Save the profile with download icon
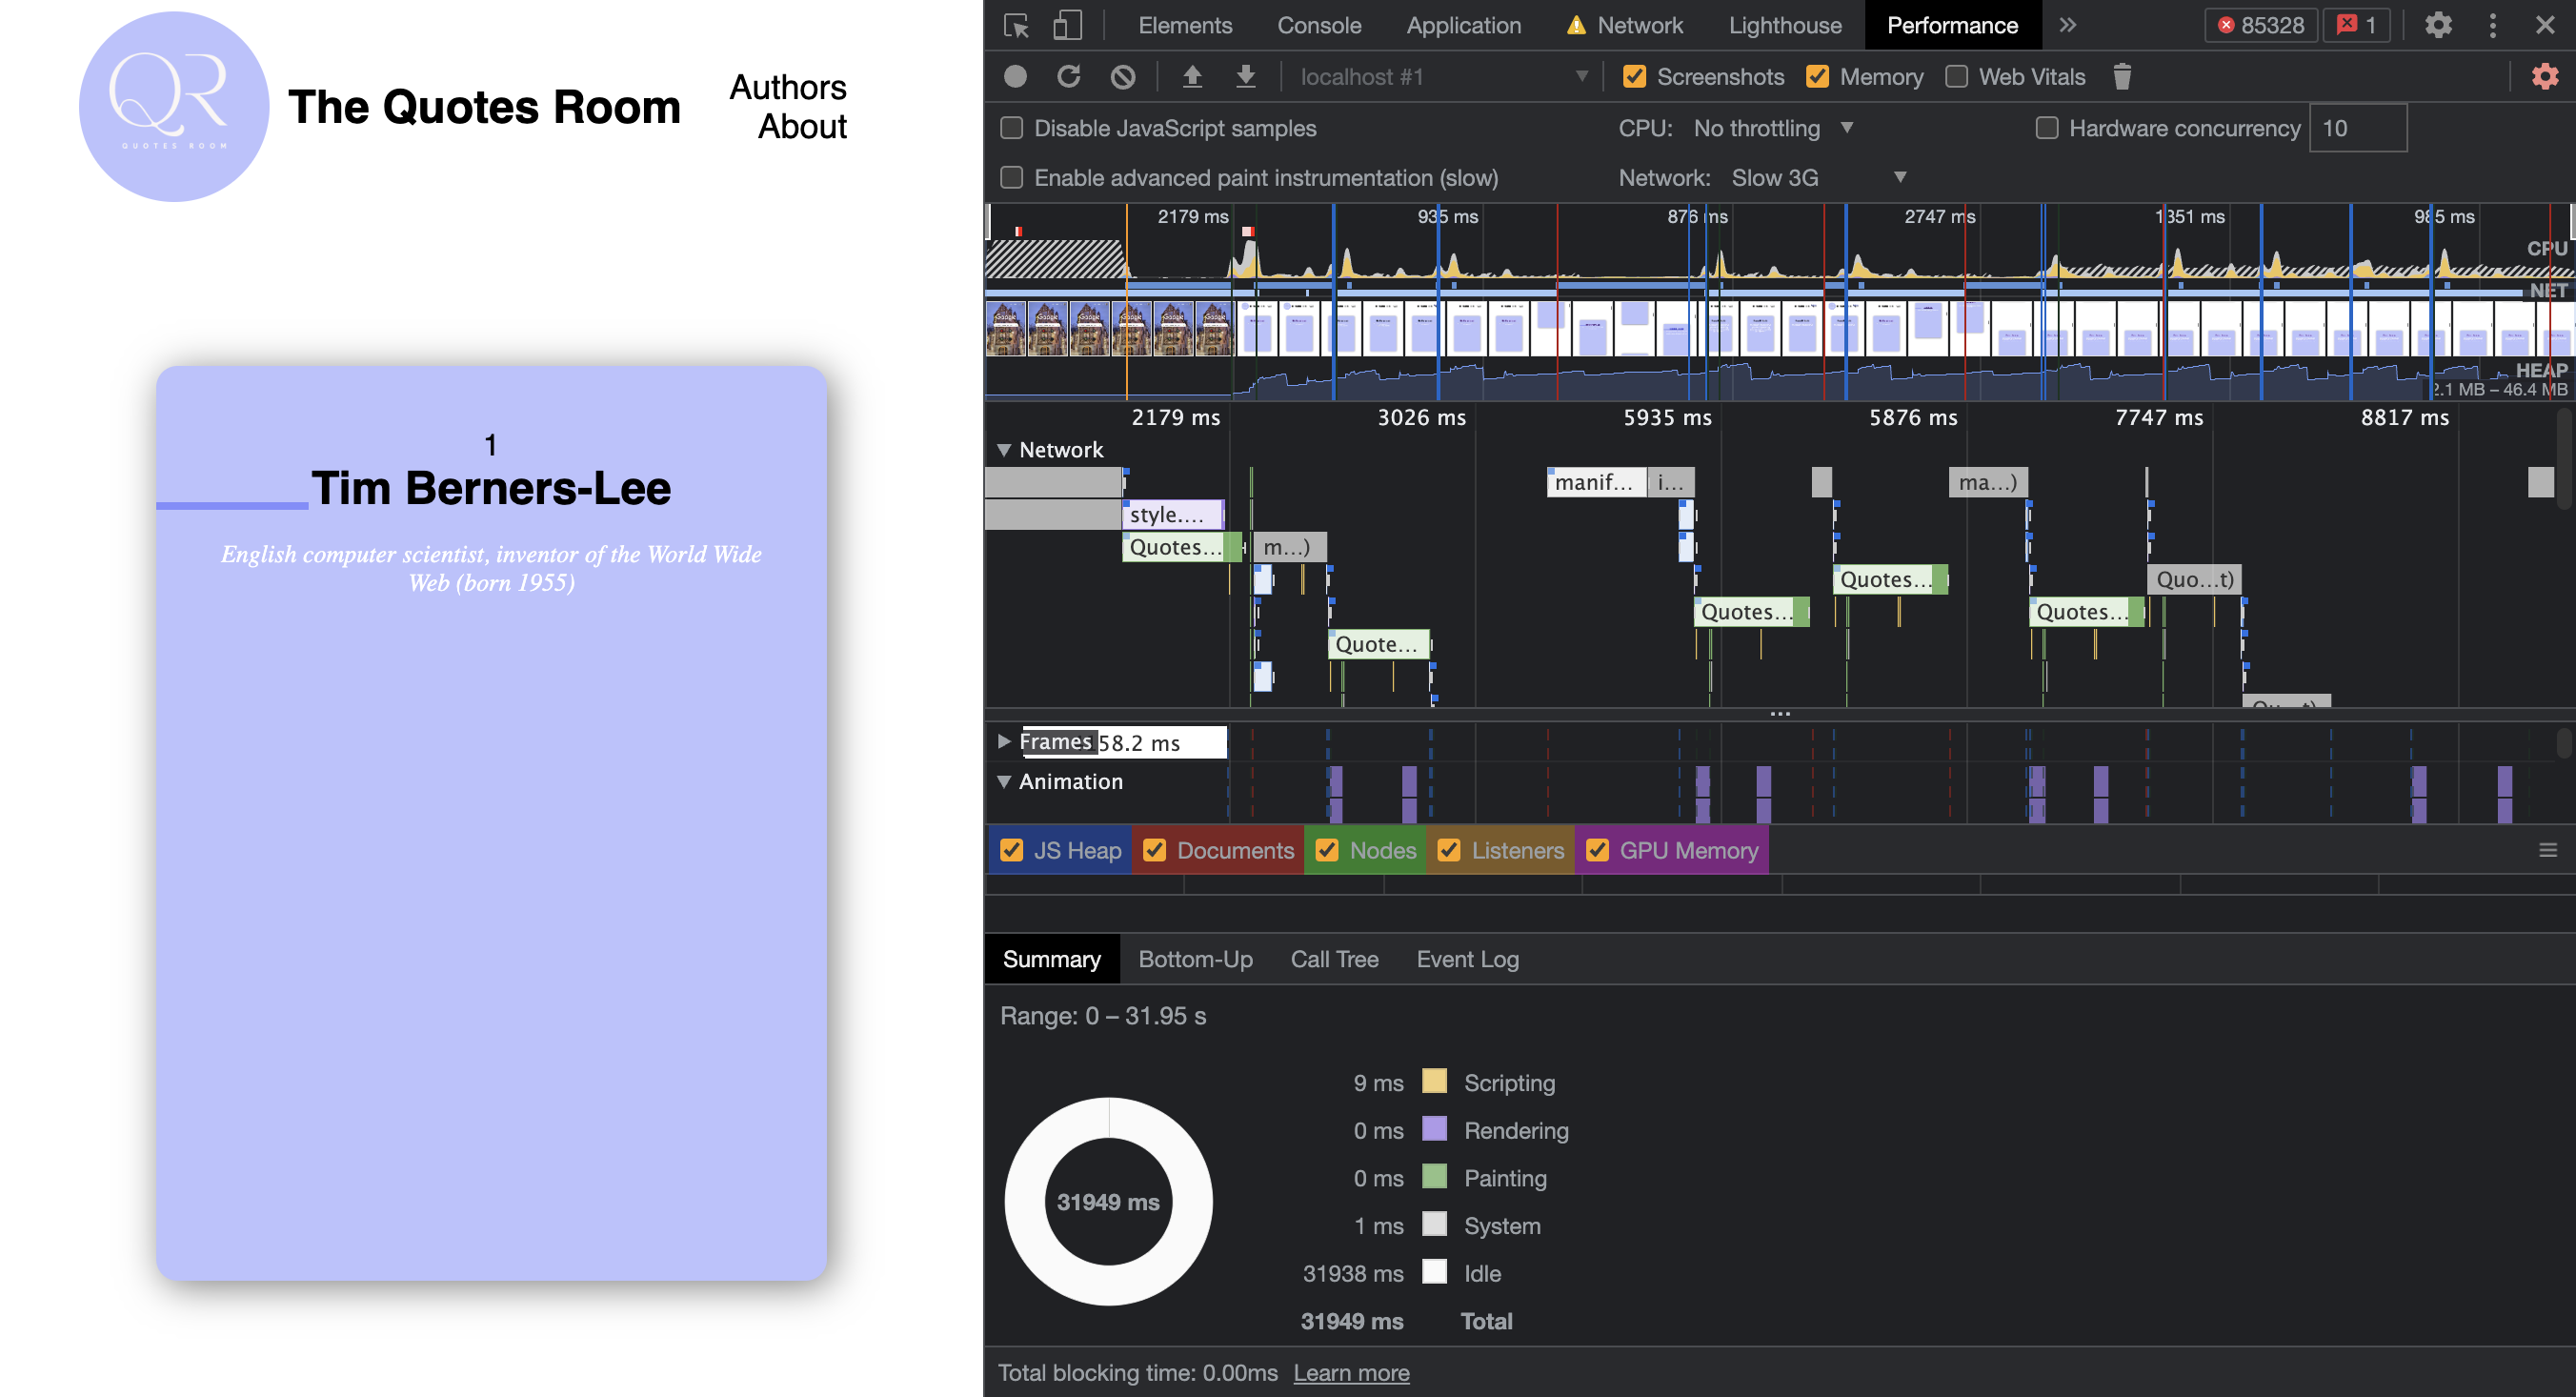This screenshot has width=2576, height=1397. tap(1246, 76)
